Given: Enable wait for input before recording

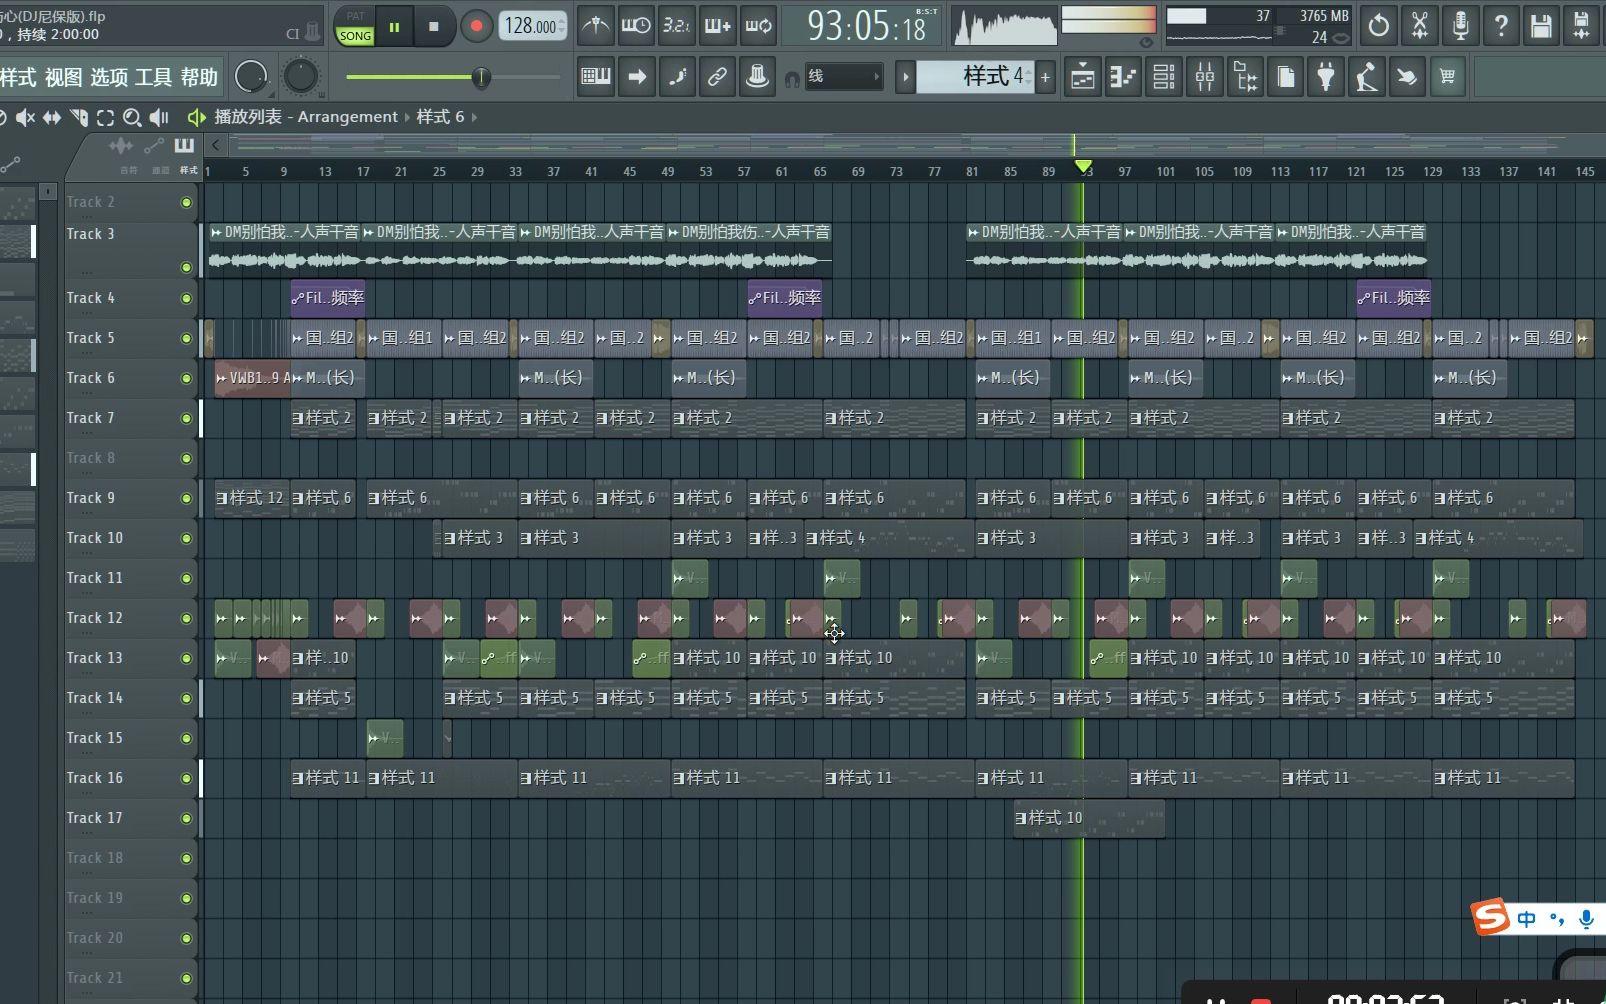Looking at the screenshot, I should coord(636,26).
